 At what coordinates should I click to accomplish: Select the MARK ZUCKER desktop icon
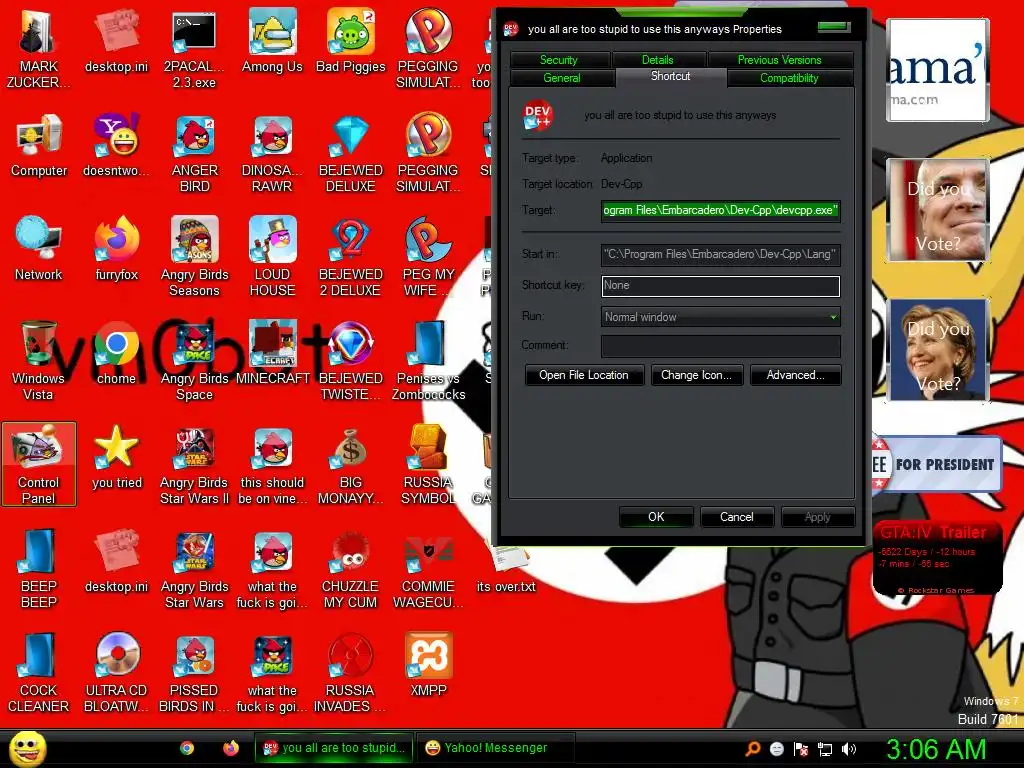[x=39, y=50]
